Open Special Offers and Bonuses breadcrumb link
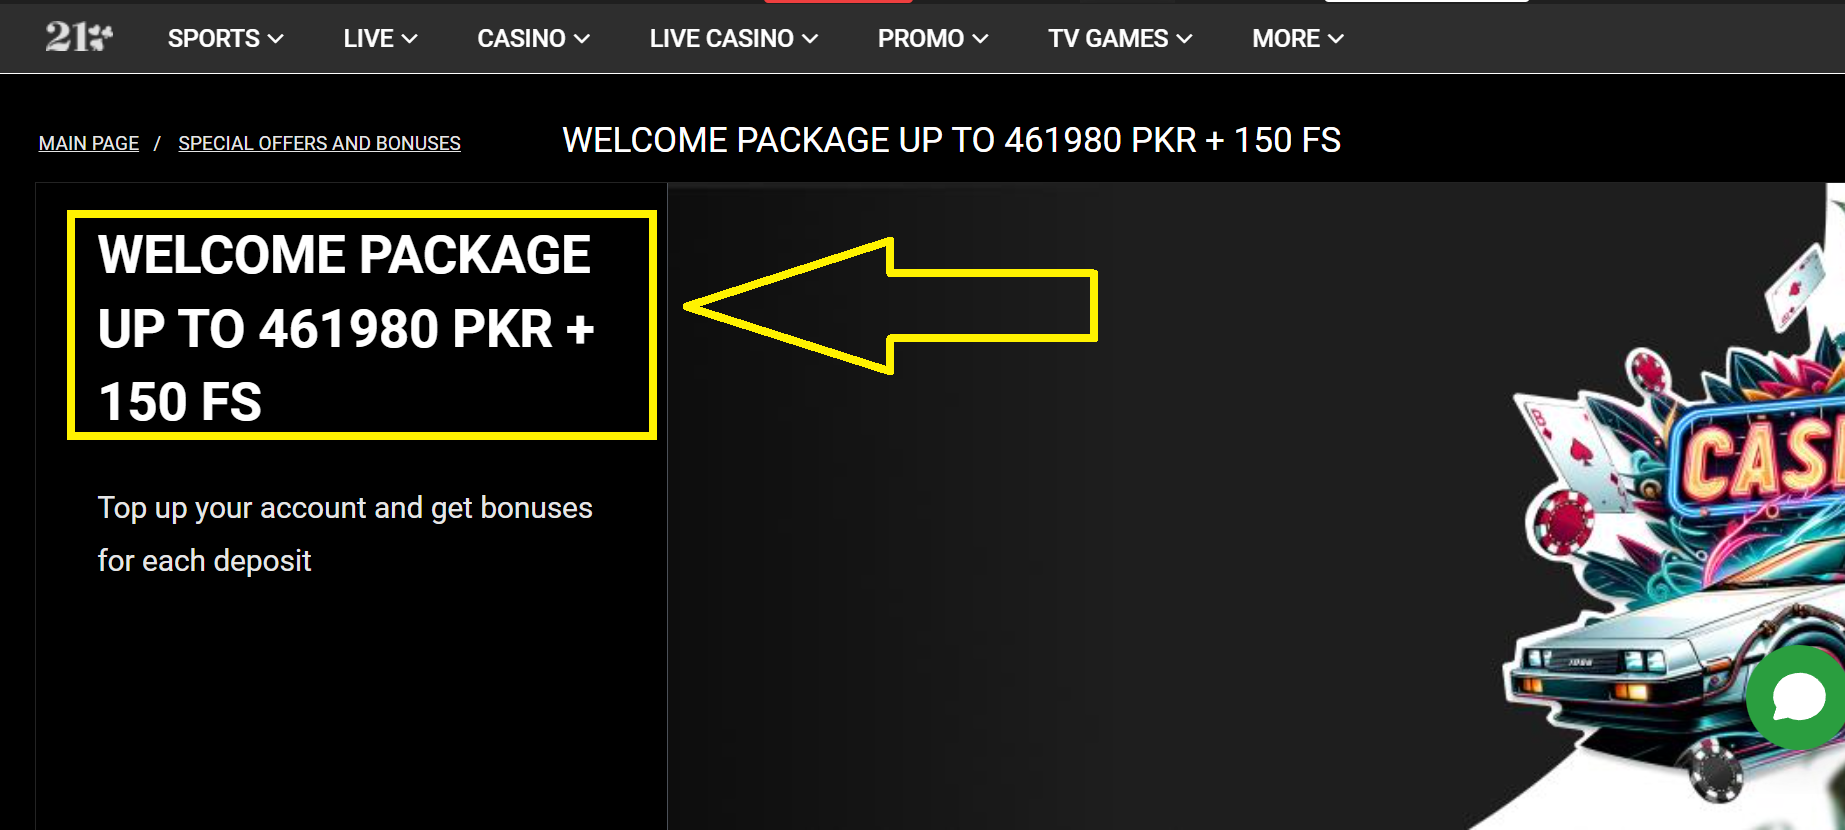1845x830 pixels. pyautogui.click(x=319, y=143)
